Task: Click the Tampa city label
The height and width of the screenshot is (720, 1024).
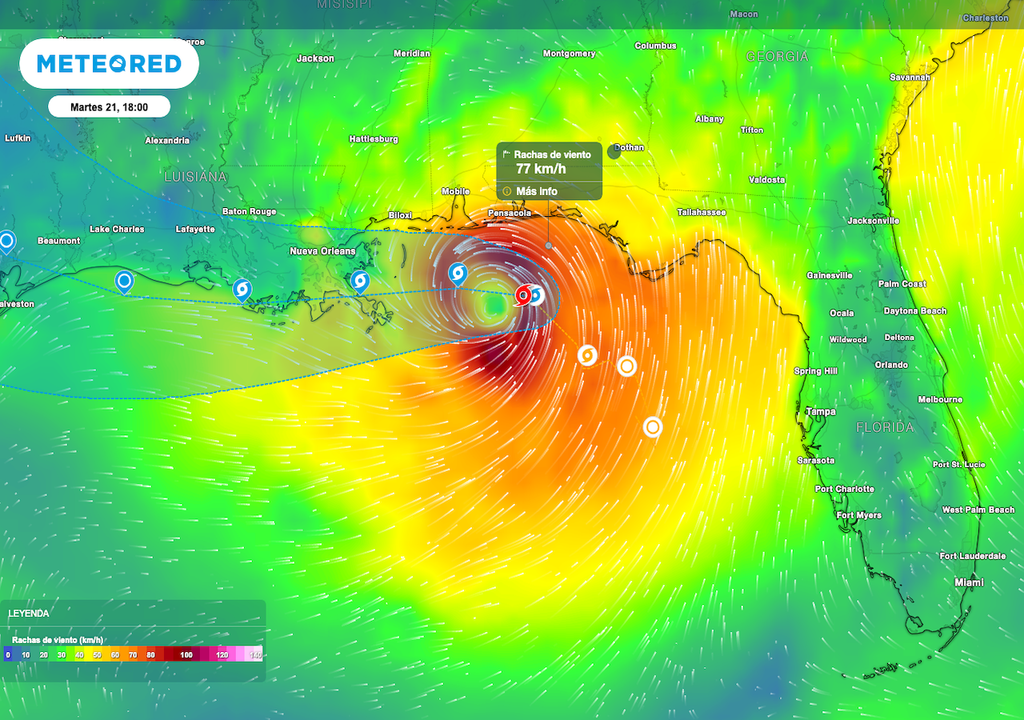Action: click(x=820, y=412)
